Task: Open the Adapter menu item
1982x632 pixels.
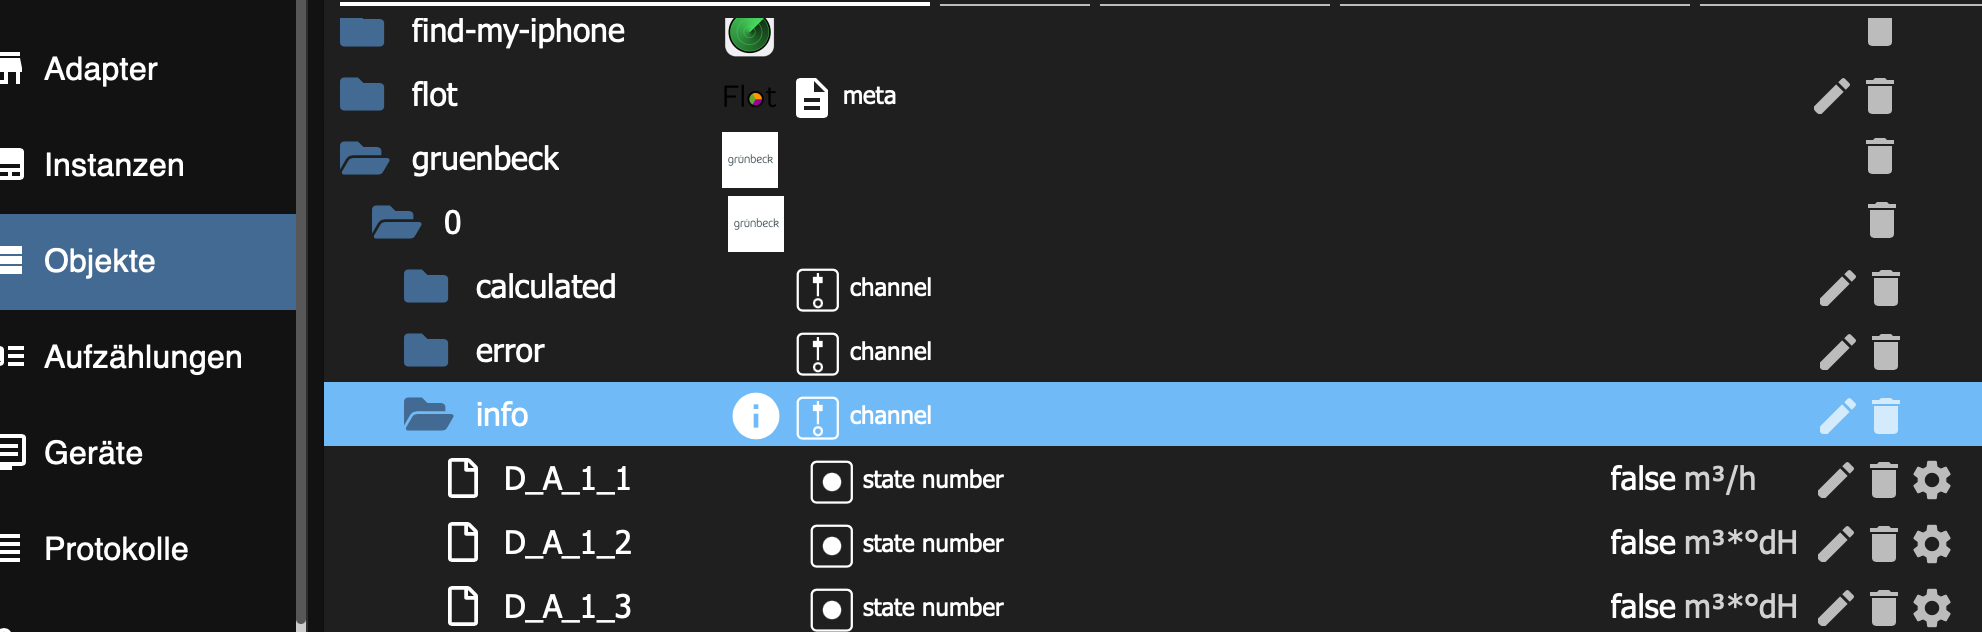Action: point(100,69)
